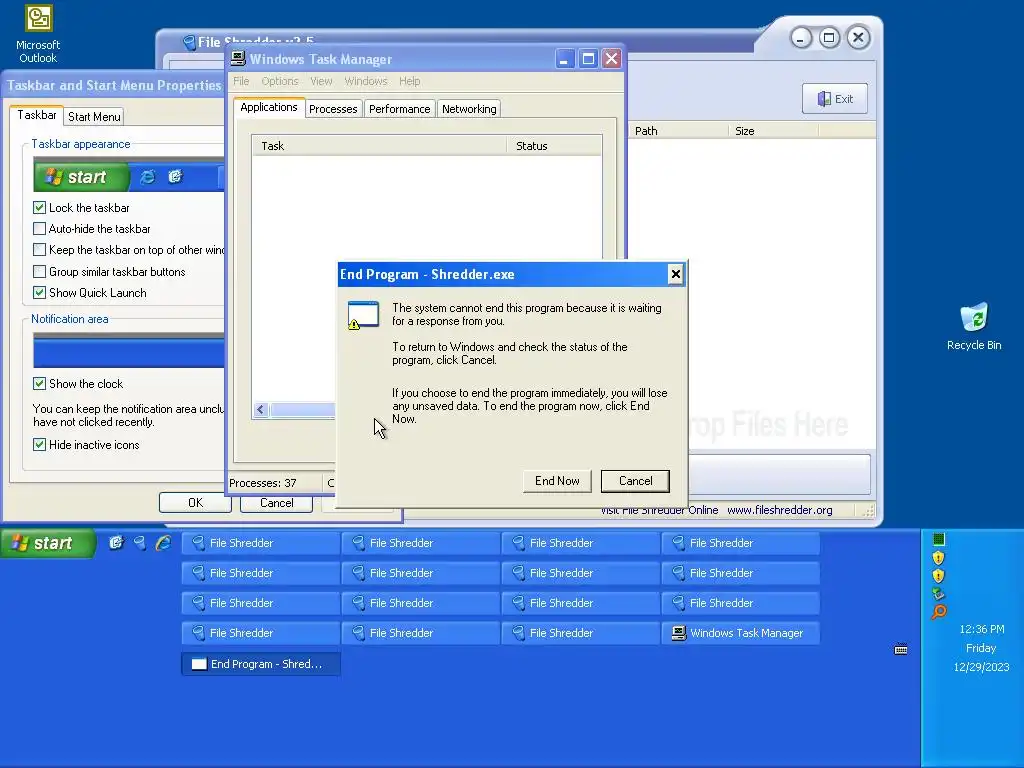Click the Outlook Express icon in taskbar preview

point(175,177)
